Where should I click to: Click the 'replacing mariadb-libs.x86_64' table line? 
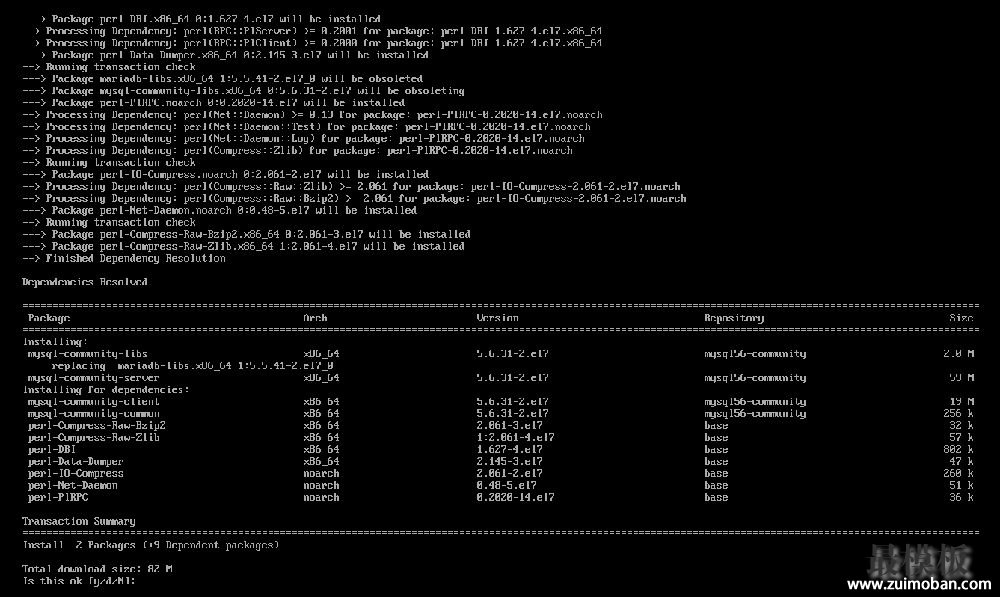[193, 365]
